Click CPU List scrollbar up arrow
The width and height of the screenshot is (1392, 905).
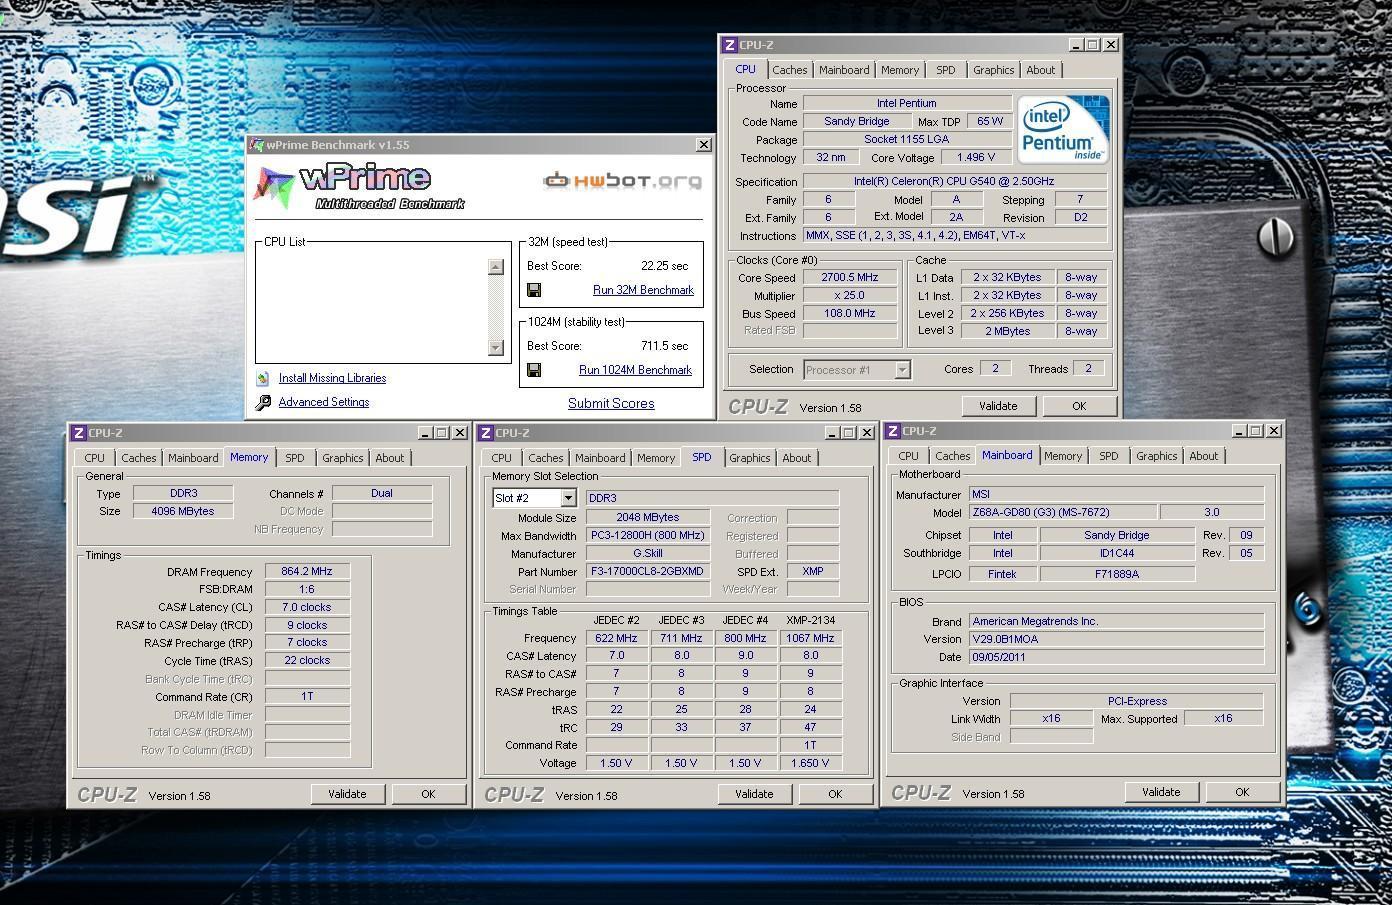pyautogui.click(x=495, y=267)
